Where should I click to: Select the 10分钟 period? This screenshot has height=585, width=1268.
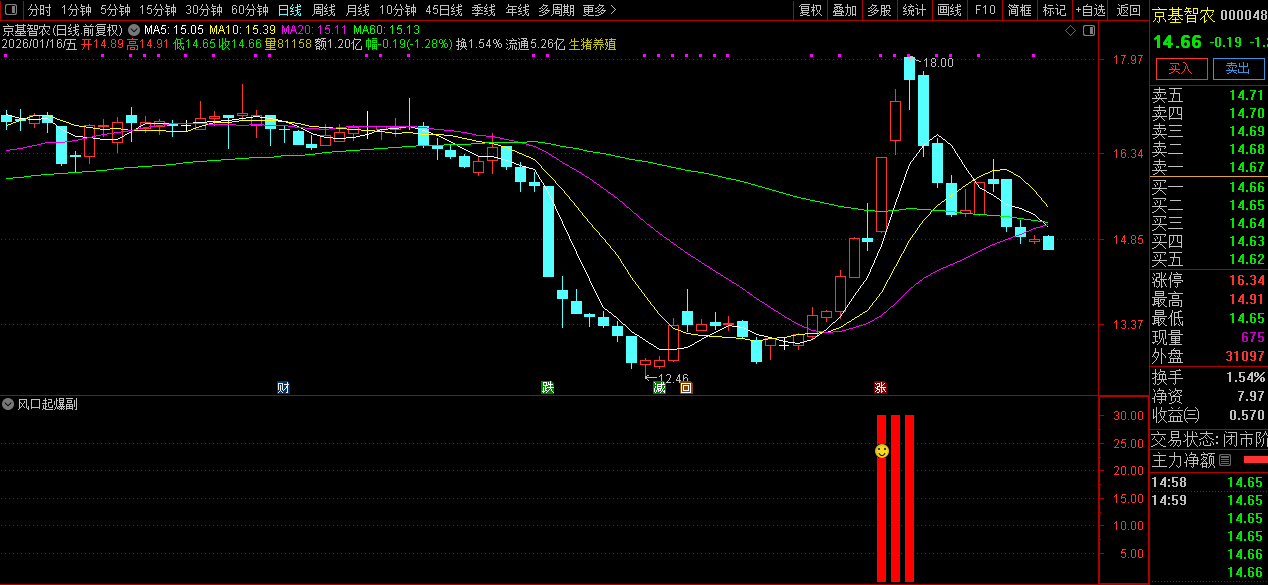397,10
